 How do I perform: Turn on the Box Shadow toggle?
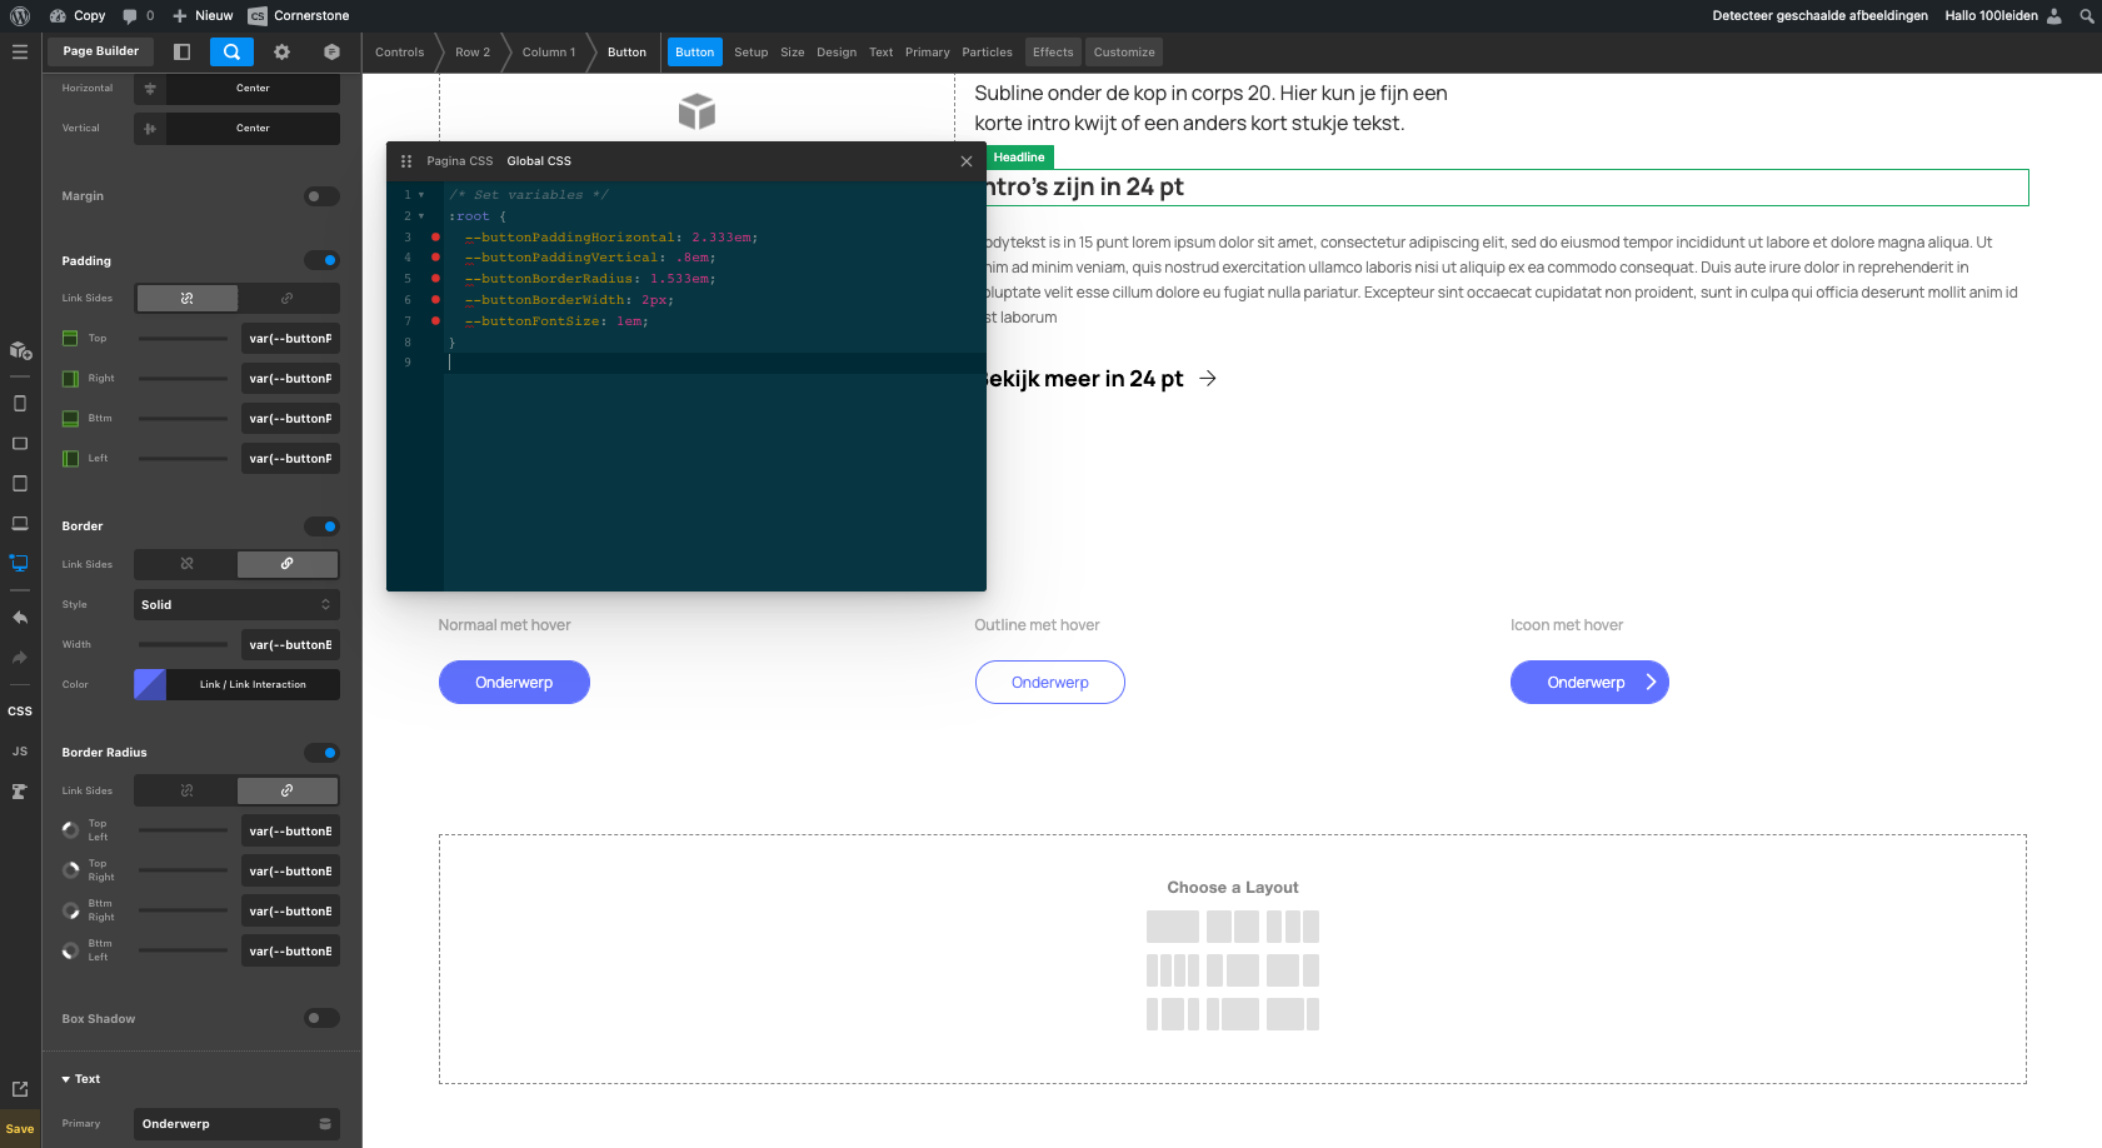coord(321,1018)
